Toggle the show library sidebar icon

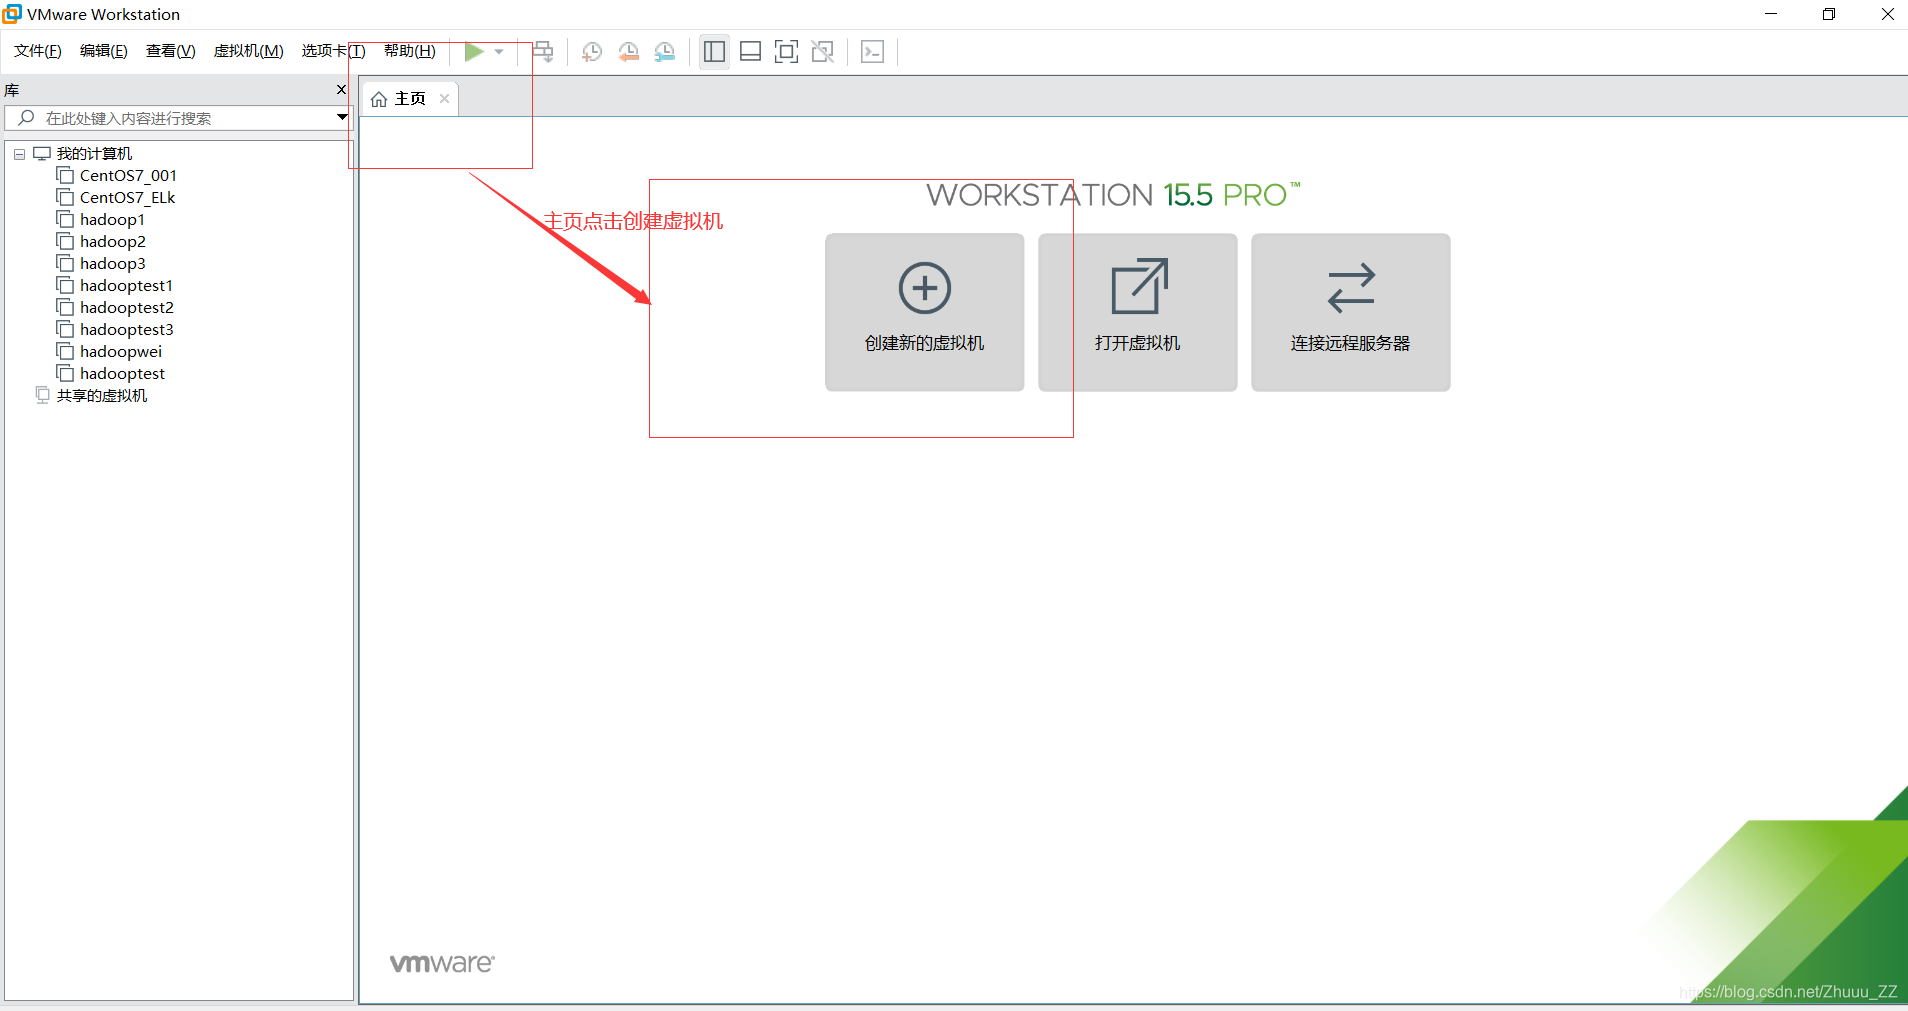[x=714, y=52]
